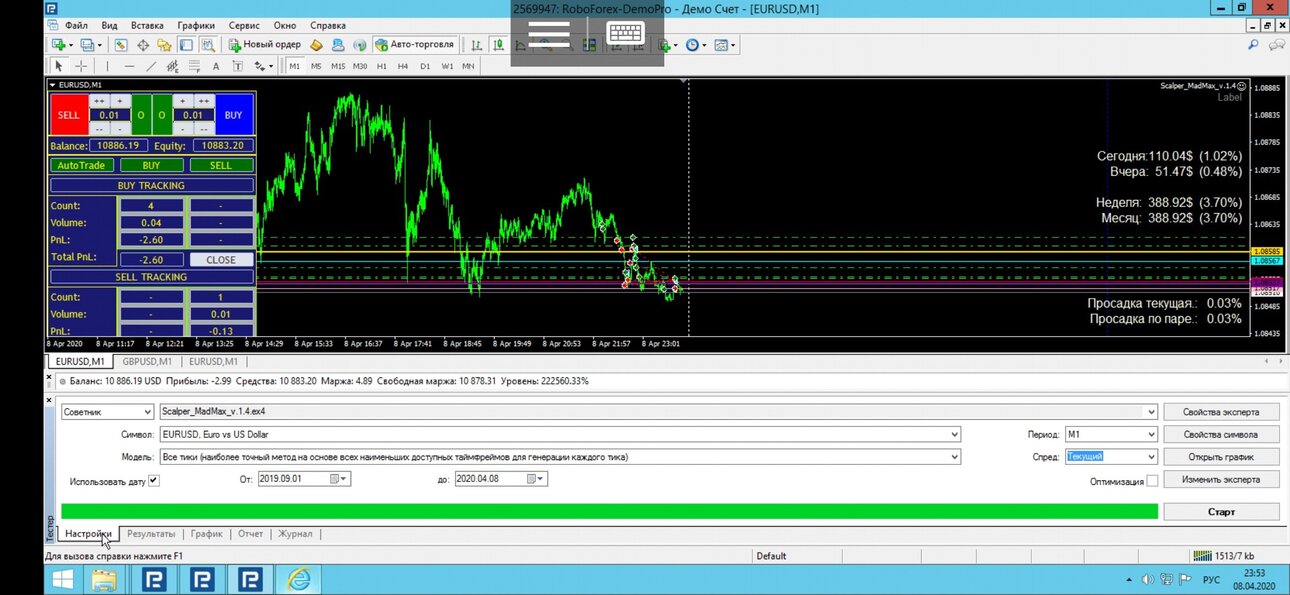The height and width of the screenshot is (595, 1290).
Task: Open the profiles toolbar icon
Action: [x=88, y=45]
